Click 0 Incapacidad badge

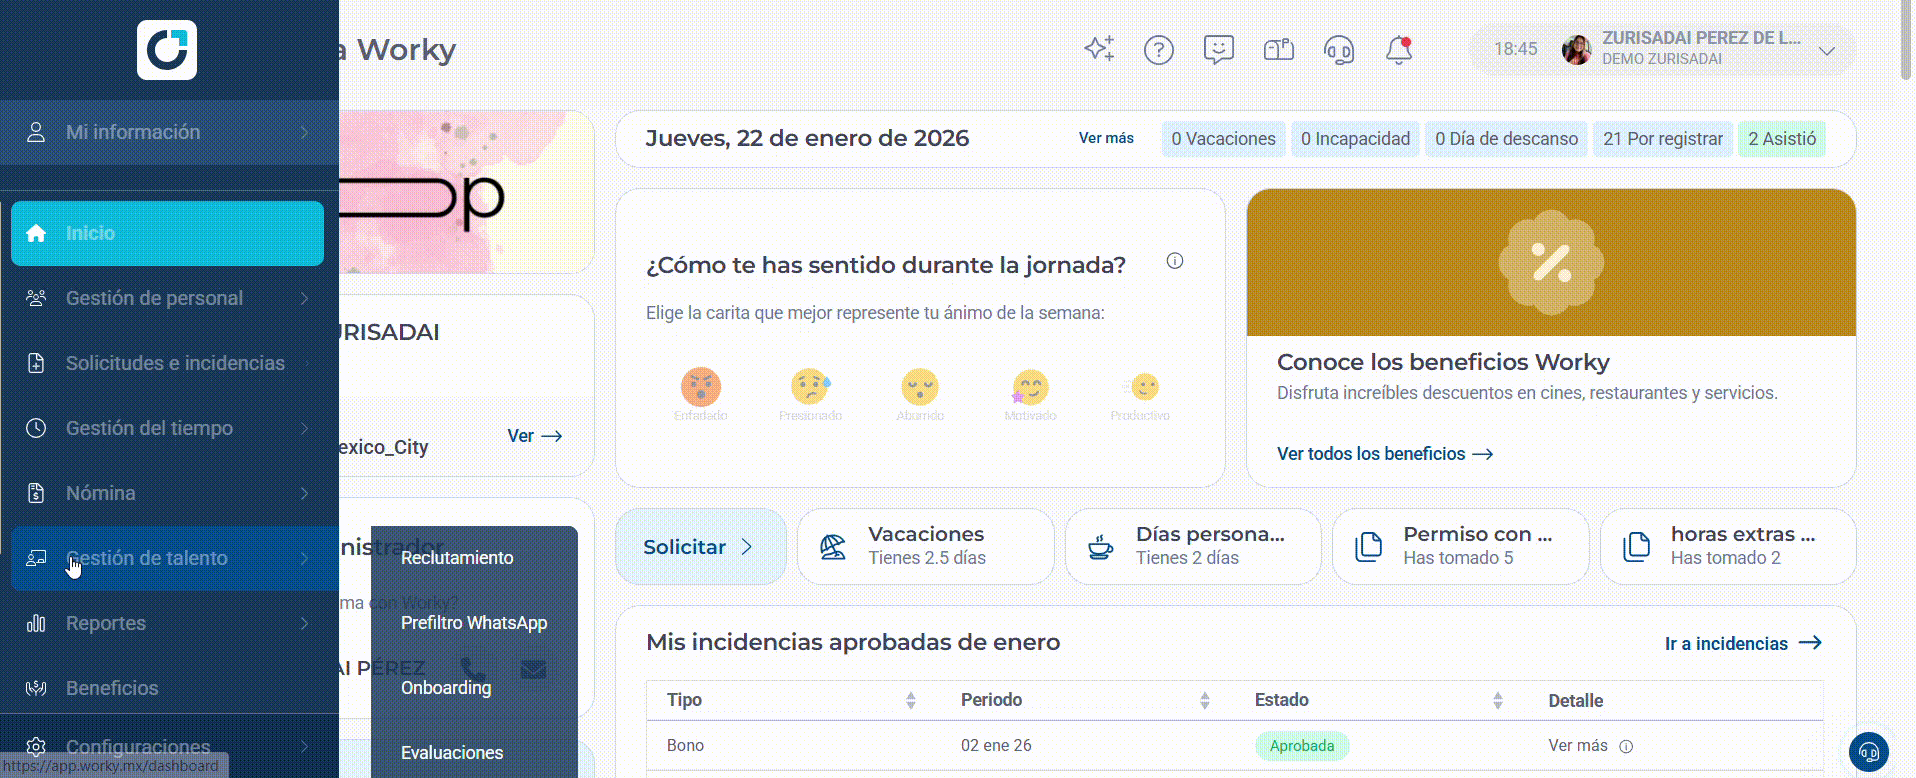(1355, 139)
